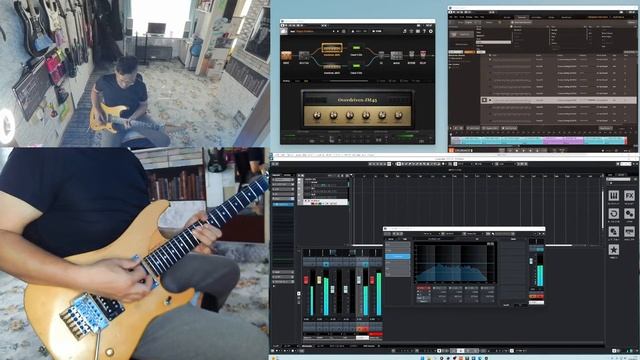This screenshot has height=360, width=640.
Task: Click the first red fader handle in mixer
Action: pyautogui.click(x=306, y=280)
